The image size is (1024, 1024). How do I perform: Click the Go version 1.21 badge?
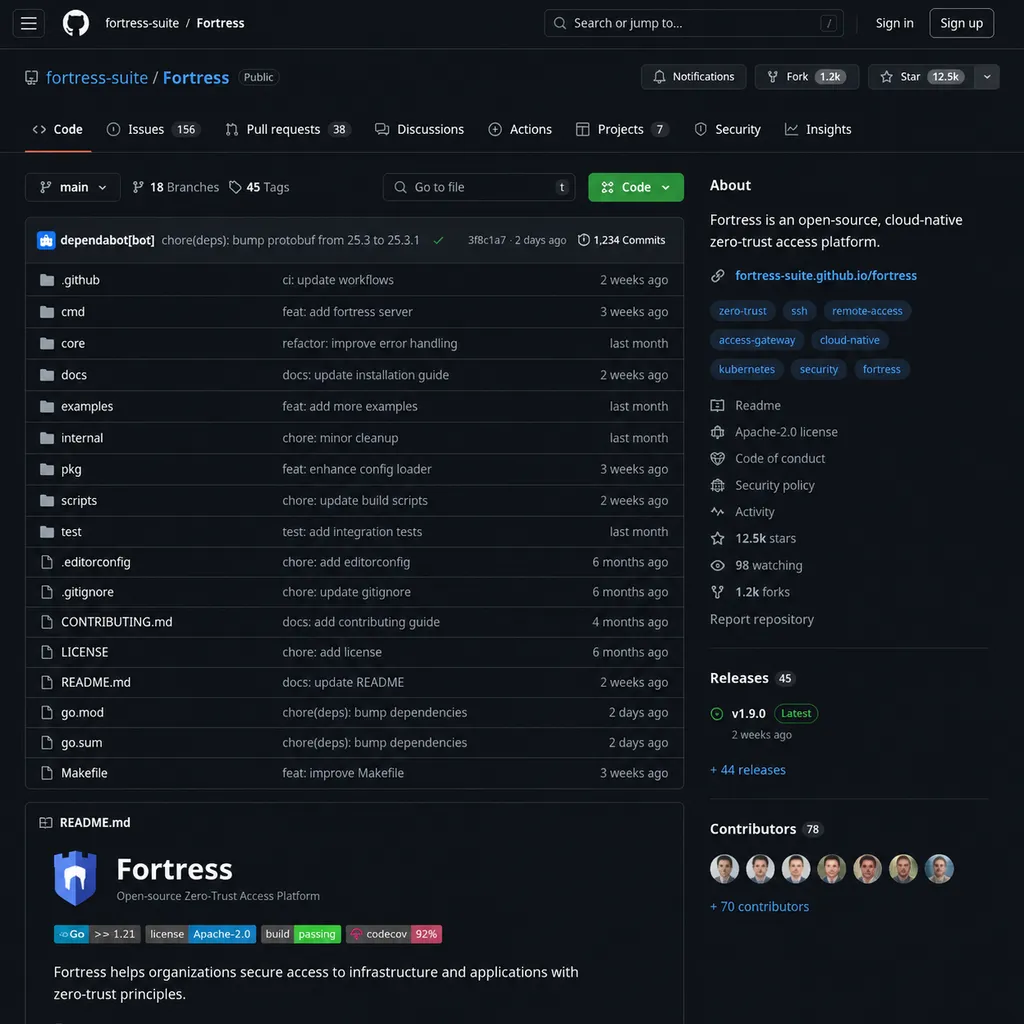click(97, 935)
